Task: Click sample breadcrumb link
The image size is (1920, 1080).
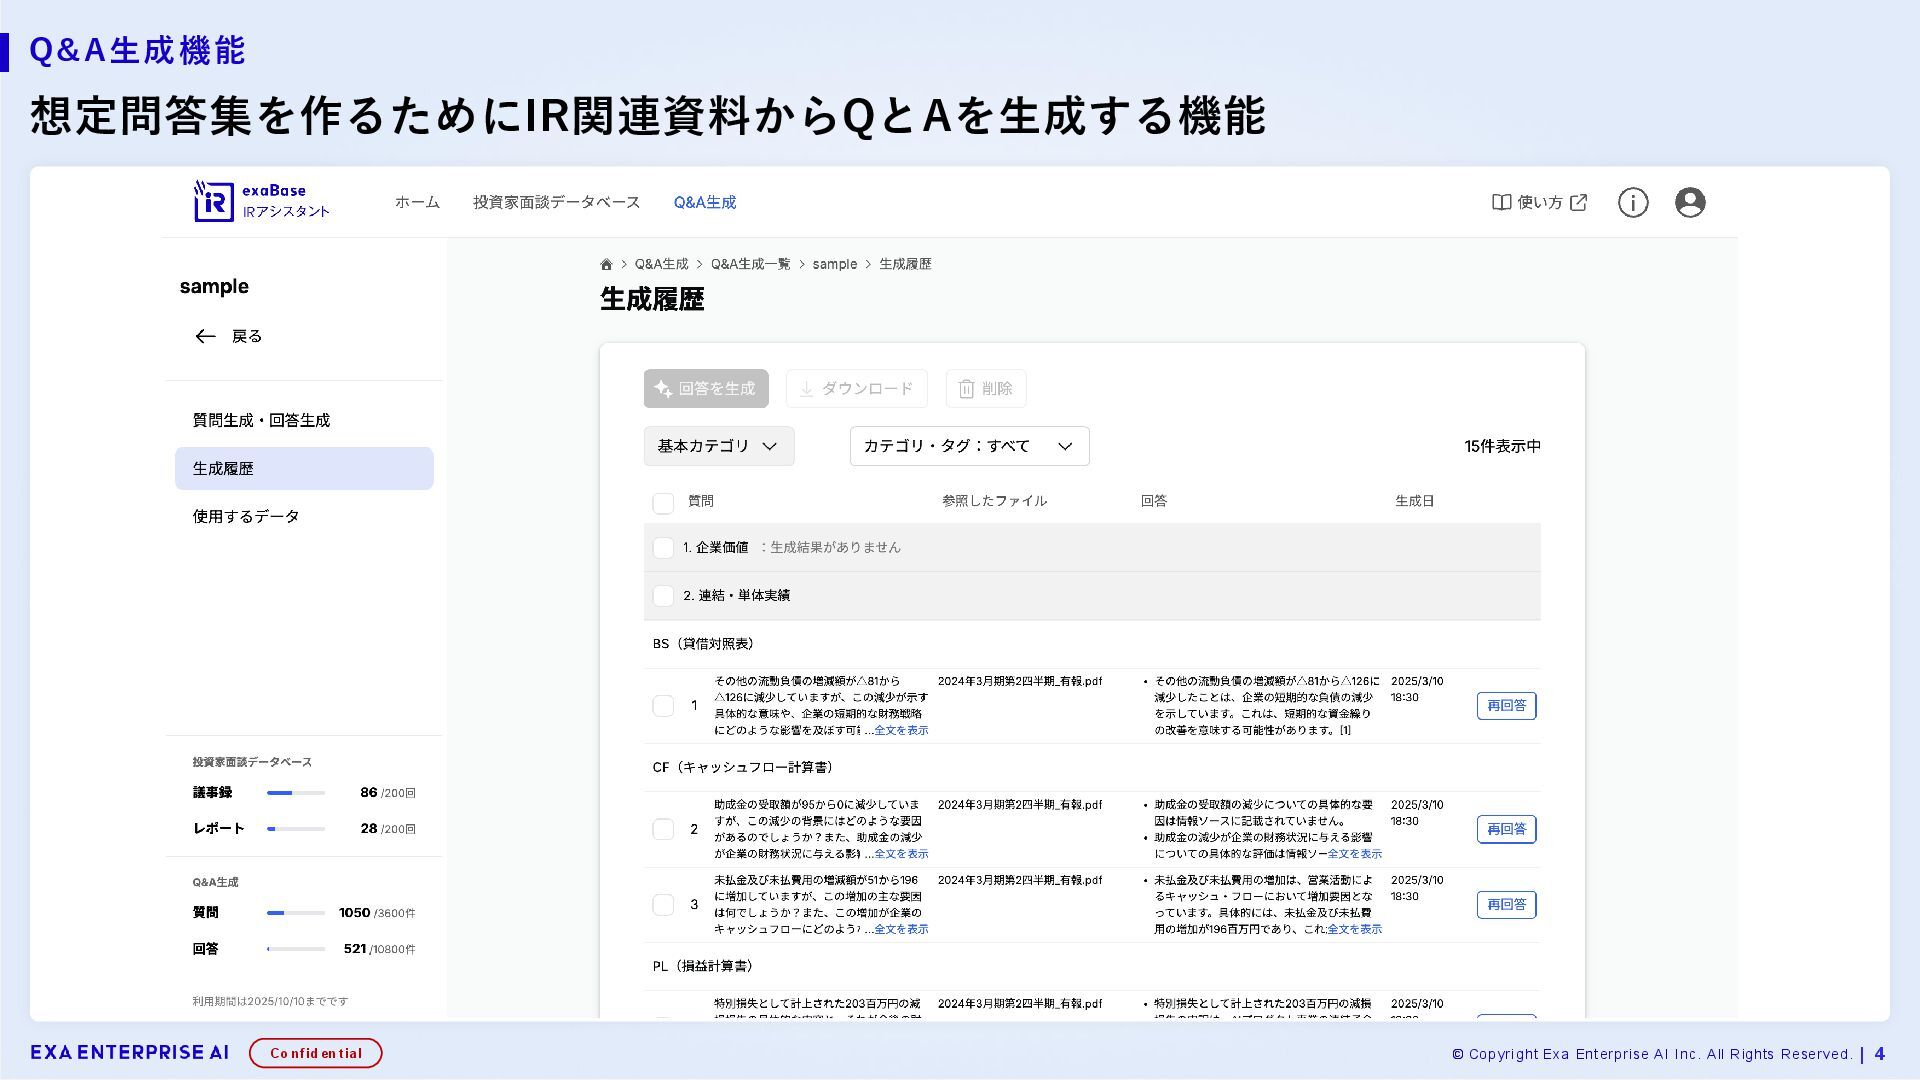Action: 834,264
